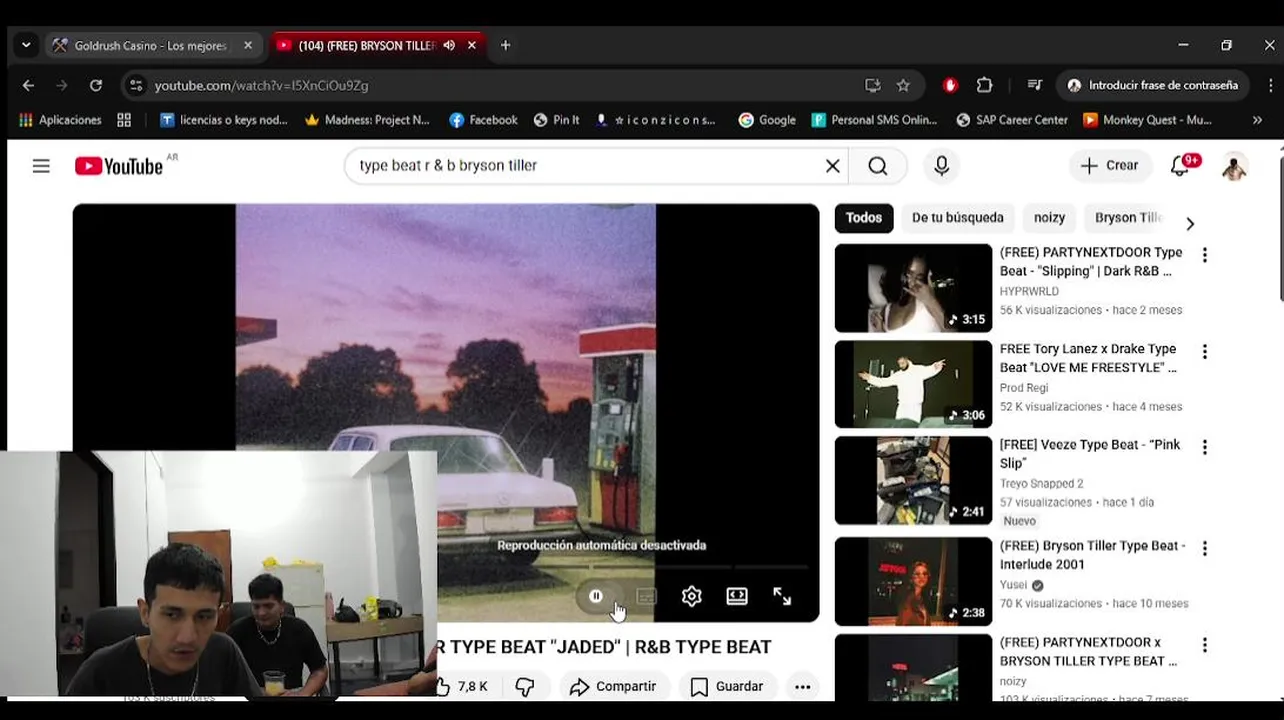Image resolution: width=1284 pixels, height=720 pixels.
Task: Clear the search box with the X
Action: [832, 166]
